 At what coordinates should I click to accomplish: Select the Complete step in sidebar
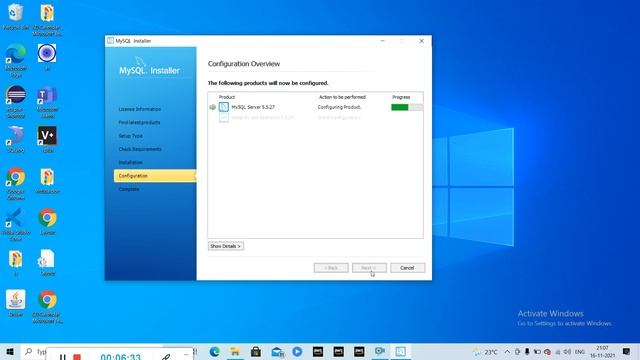[129, 189]
